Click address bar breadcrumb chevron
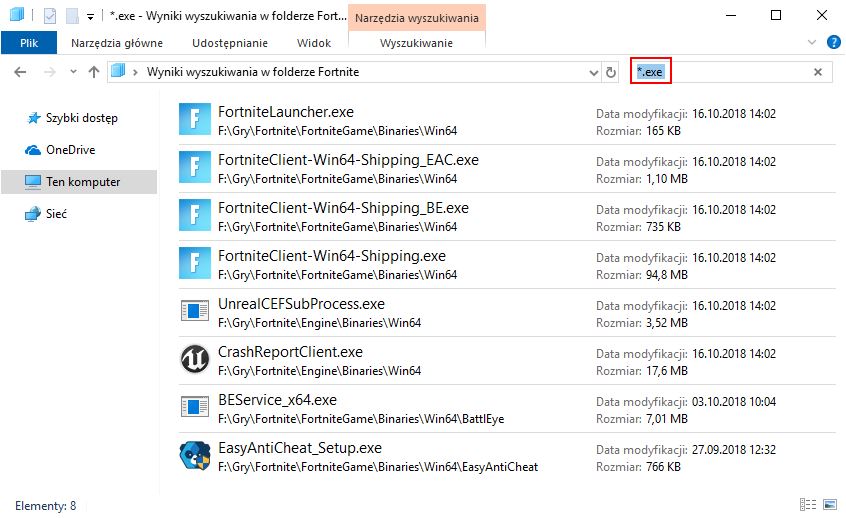846x518 pixels. 135,72
